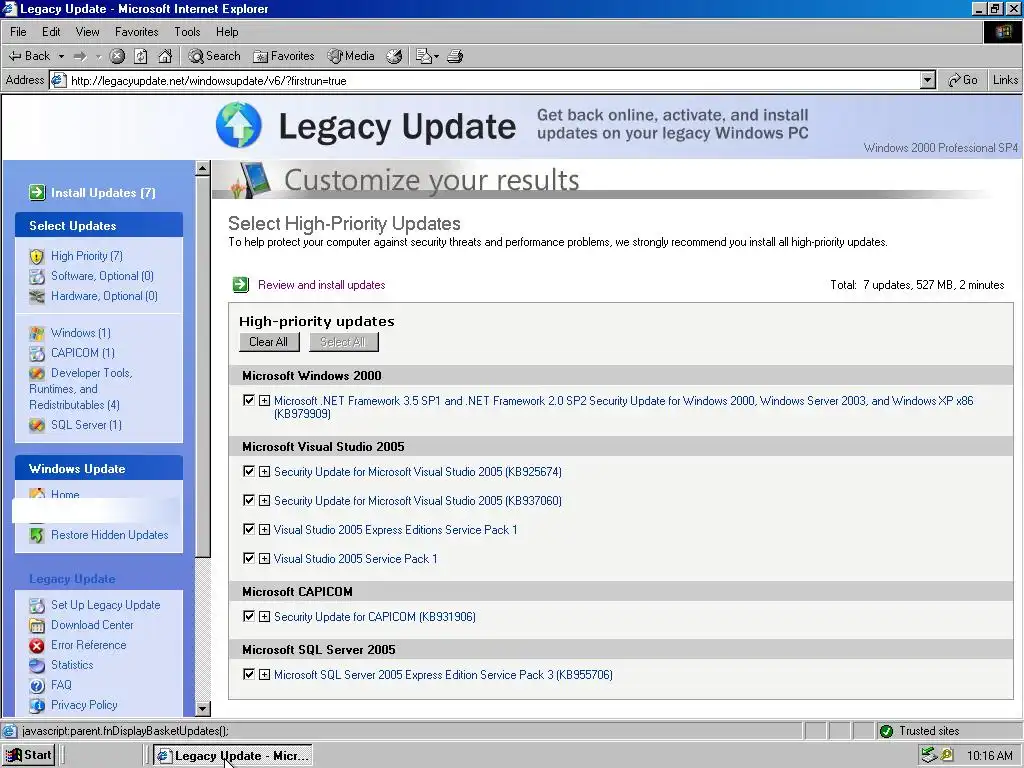Click the Stop loading toolbar icon

(x=118, y=56)
